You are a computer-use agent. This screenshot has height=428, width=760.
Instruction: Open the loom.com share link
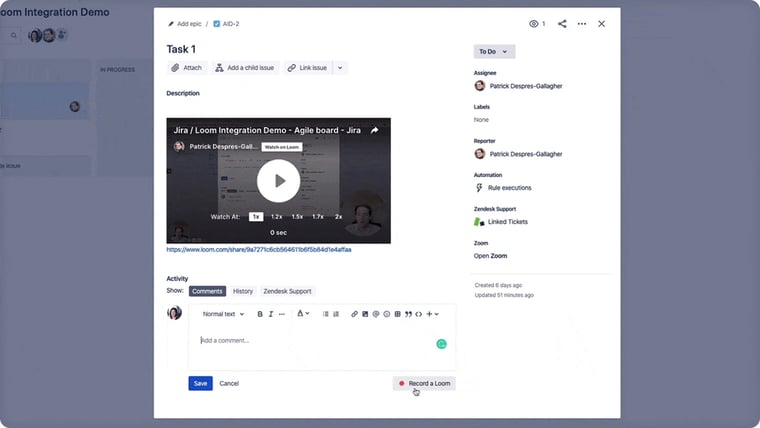coord(258,250)
